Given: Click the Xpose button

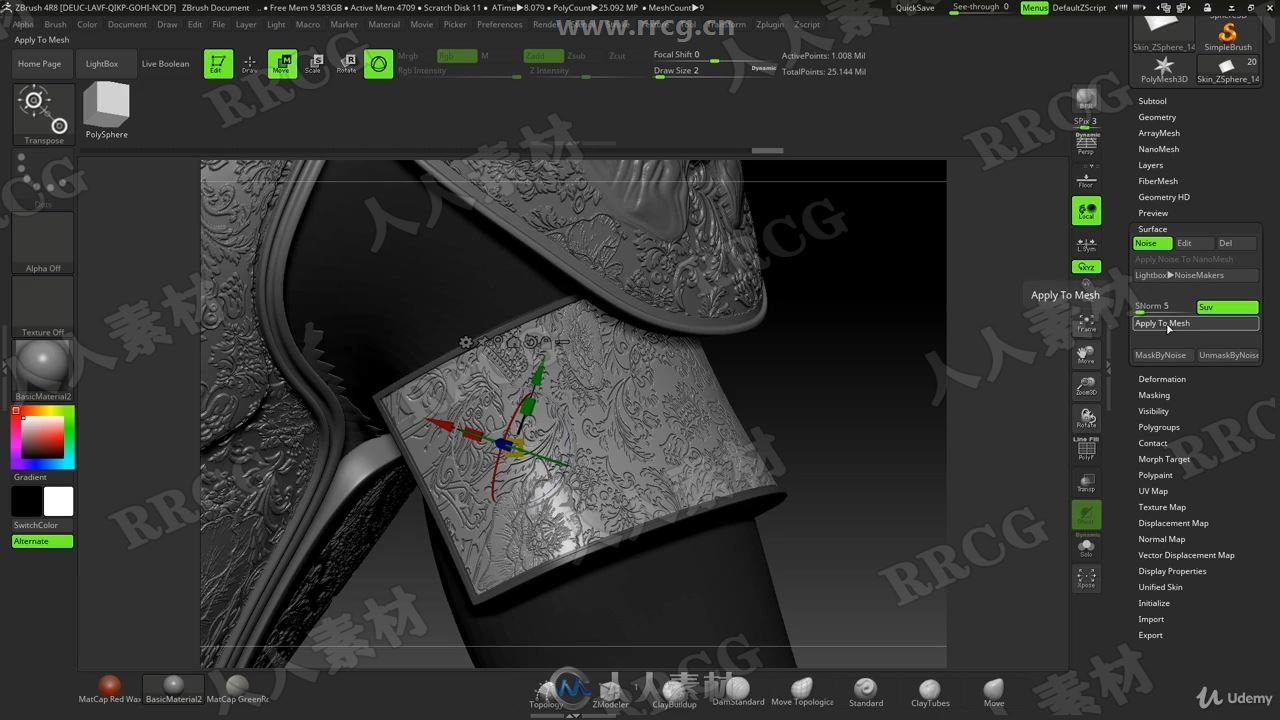Looking at the screenshot, I should pyautogui.click(x=1086, y=579).
